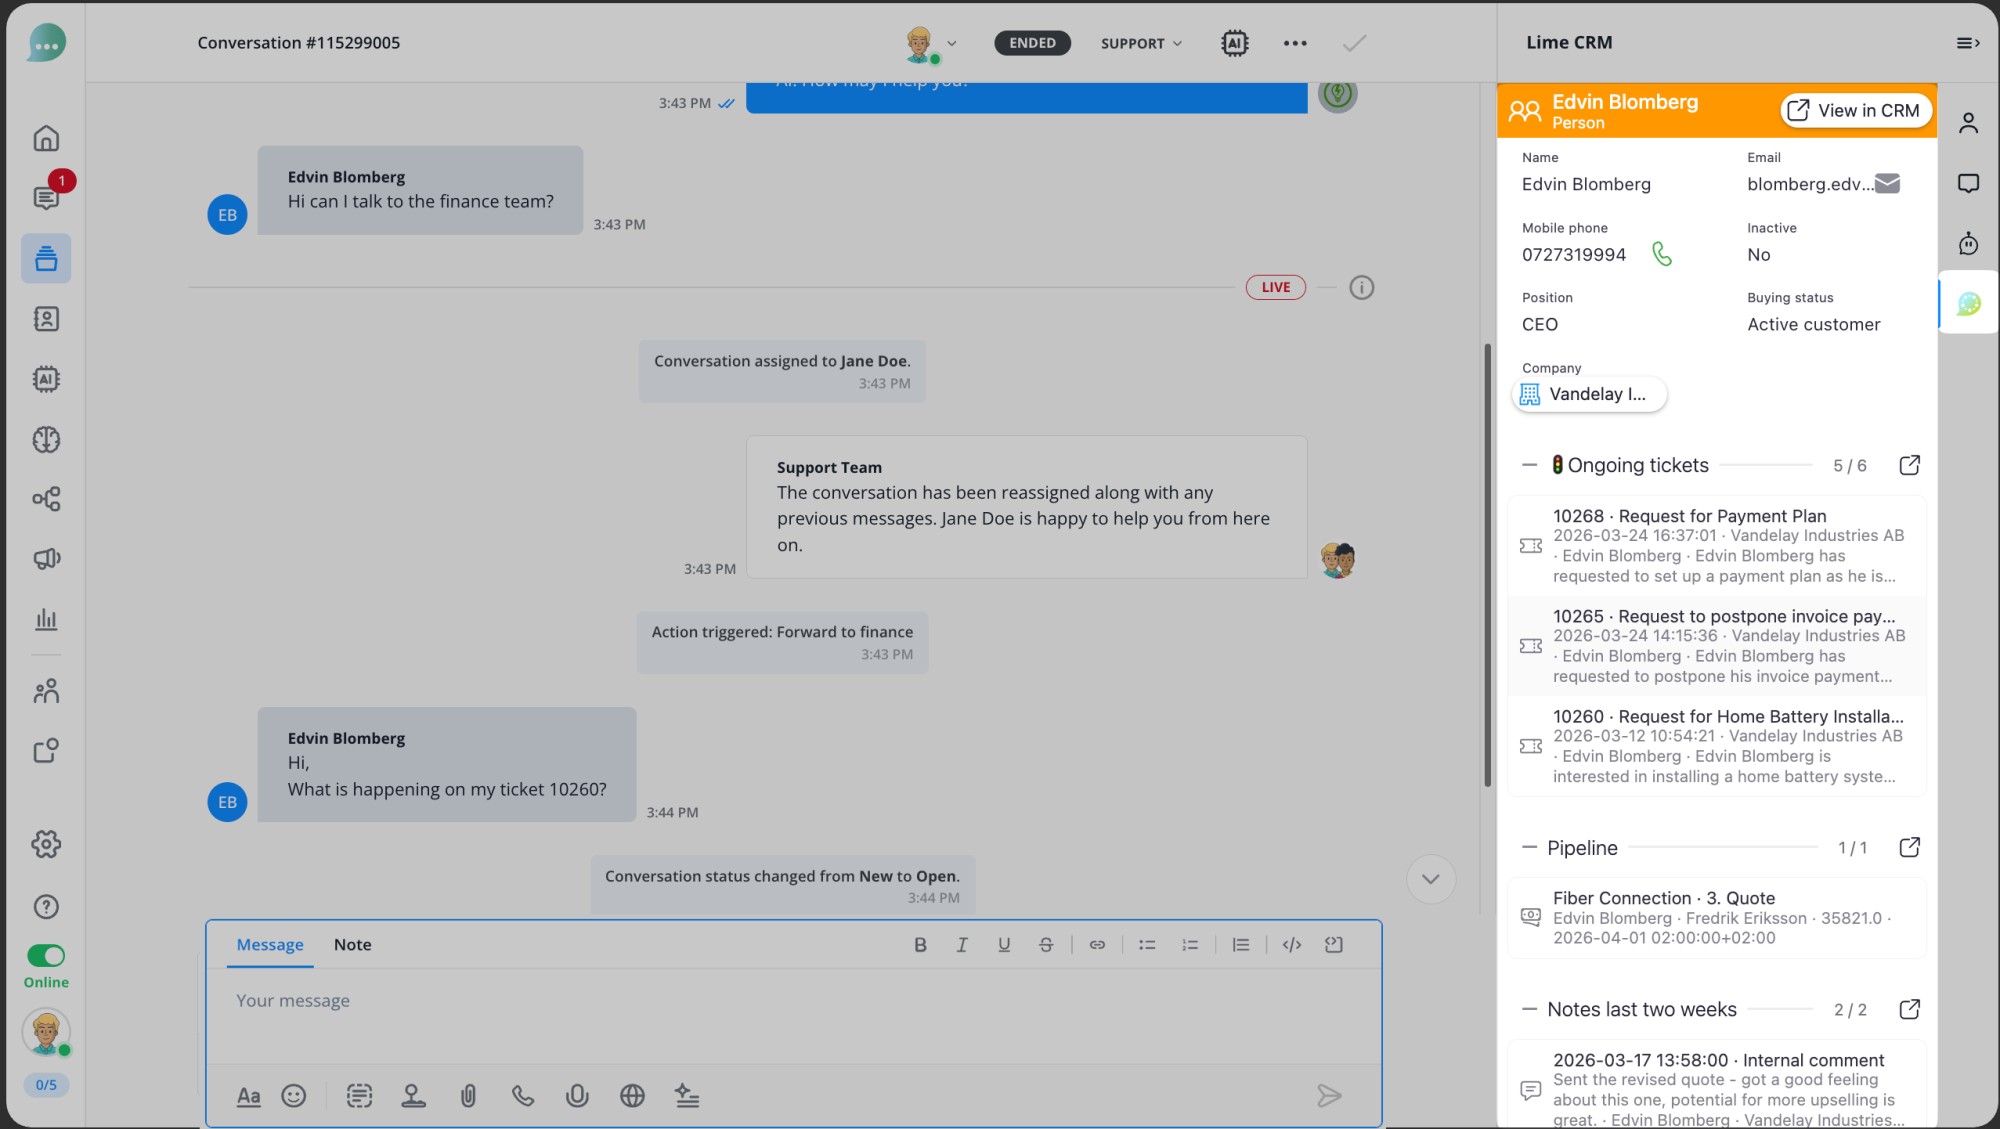Click the phone call icon in the composer
Viewport: 2000px width, 1129px height.
[522, 1096]
